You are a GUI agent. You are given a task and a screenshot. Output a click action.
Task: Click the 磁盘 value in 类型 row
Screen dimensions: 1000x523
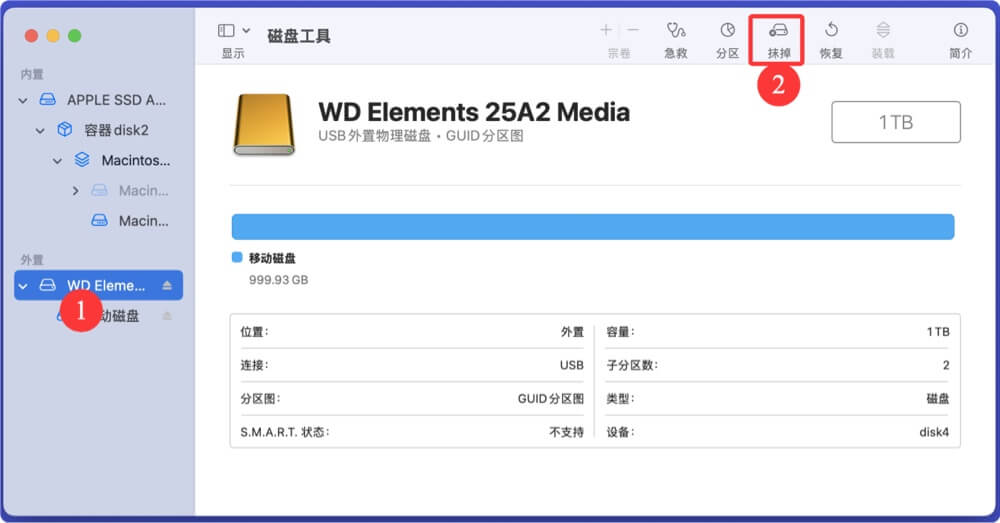click(x=938, y=399)
